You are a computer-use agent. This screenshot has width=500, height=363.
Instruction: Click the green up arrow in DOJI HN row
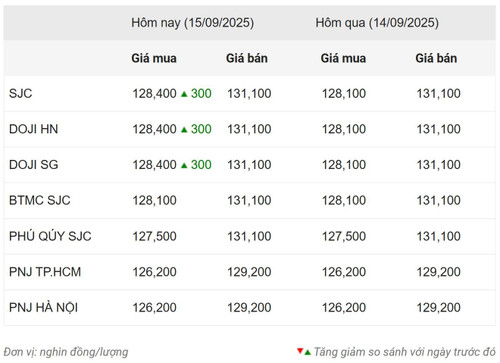point(184,130)
